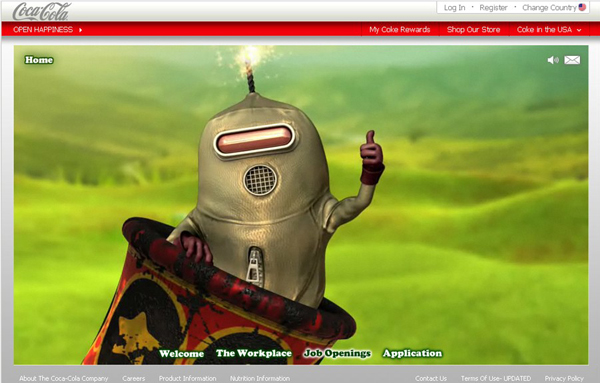Click the Careers footer link
Screen dimensions: 600x383
134,378
